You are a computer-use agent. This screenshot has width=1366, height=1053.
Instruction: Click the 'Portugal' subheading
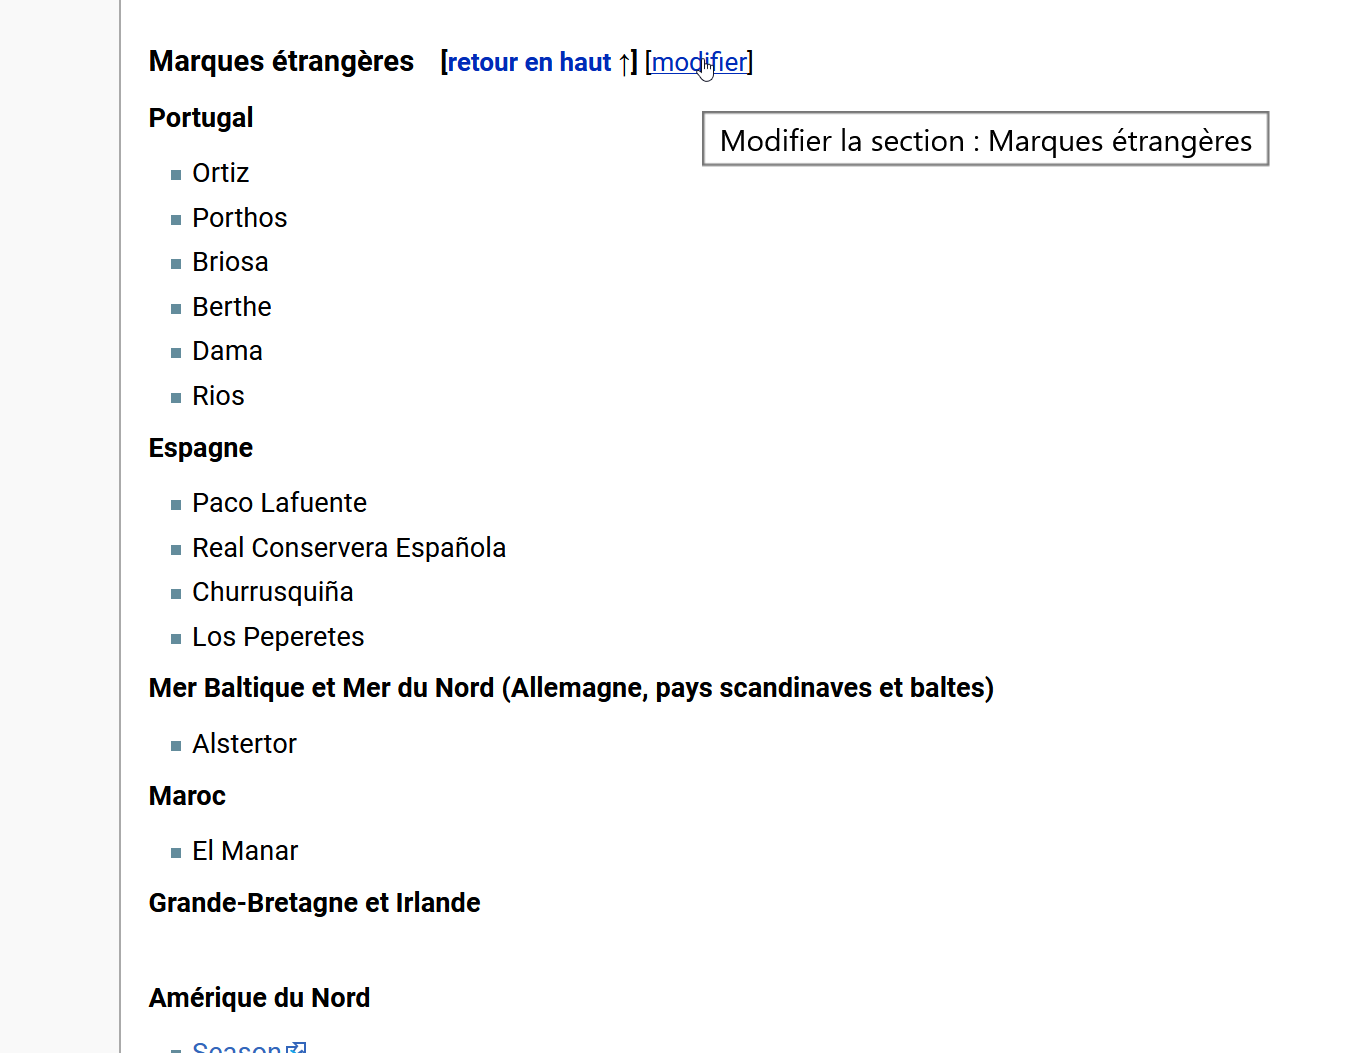[x=201, y=118]
